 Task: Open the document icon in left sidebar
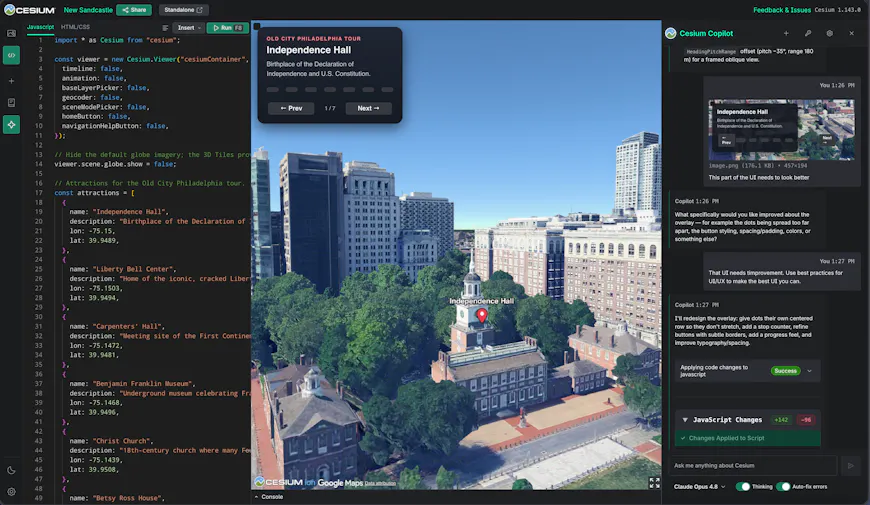(11, 103)
